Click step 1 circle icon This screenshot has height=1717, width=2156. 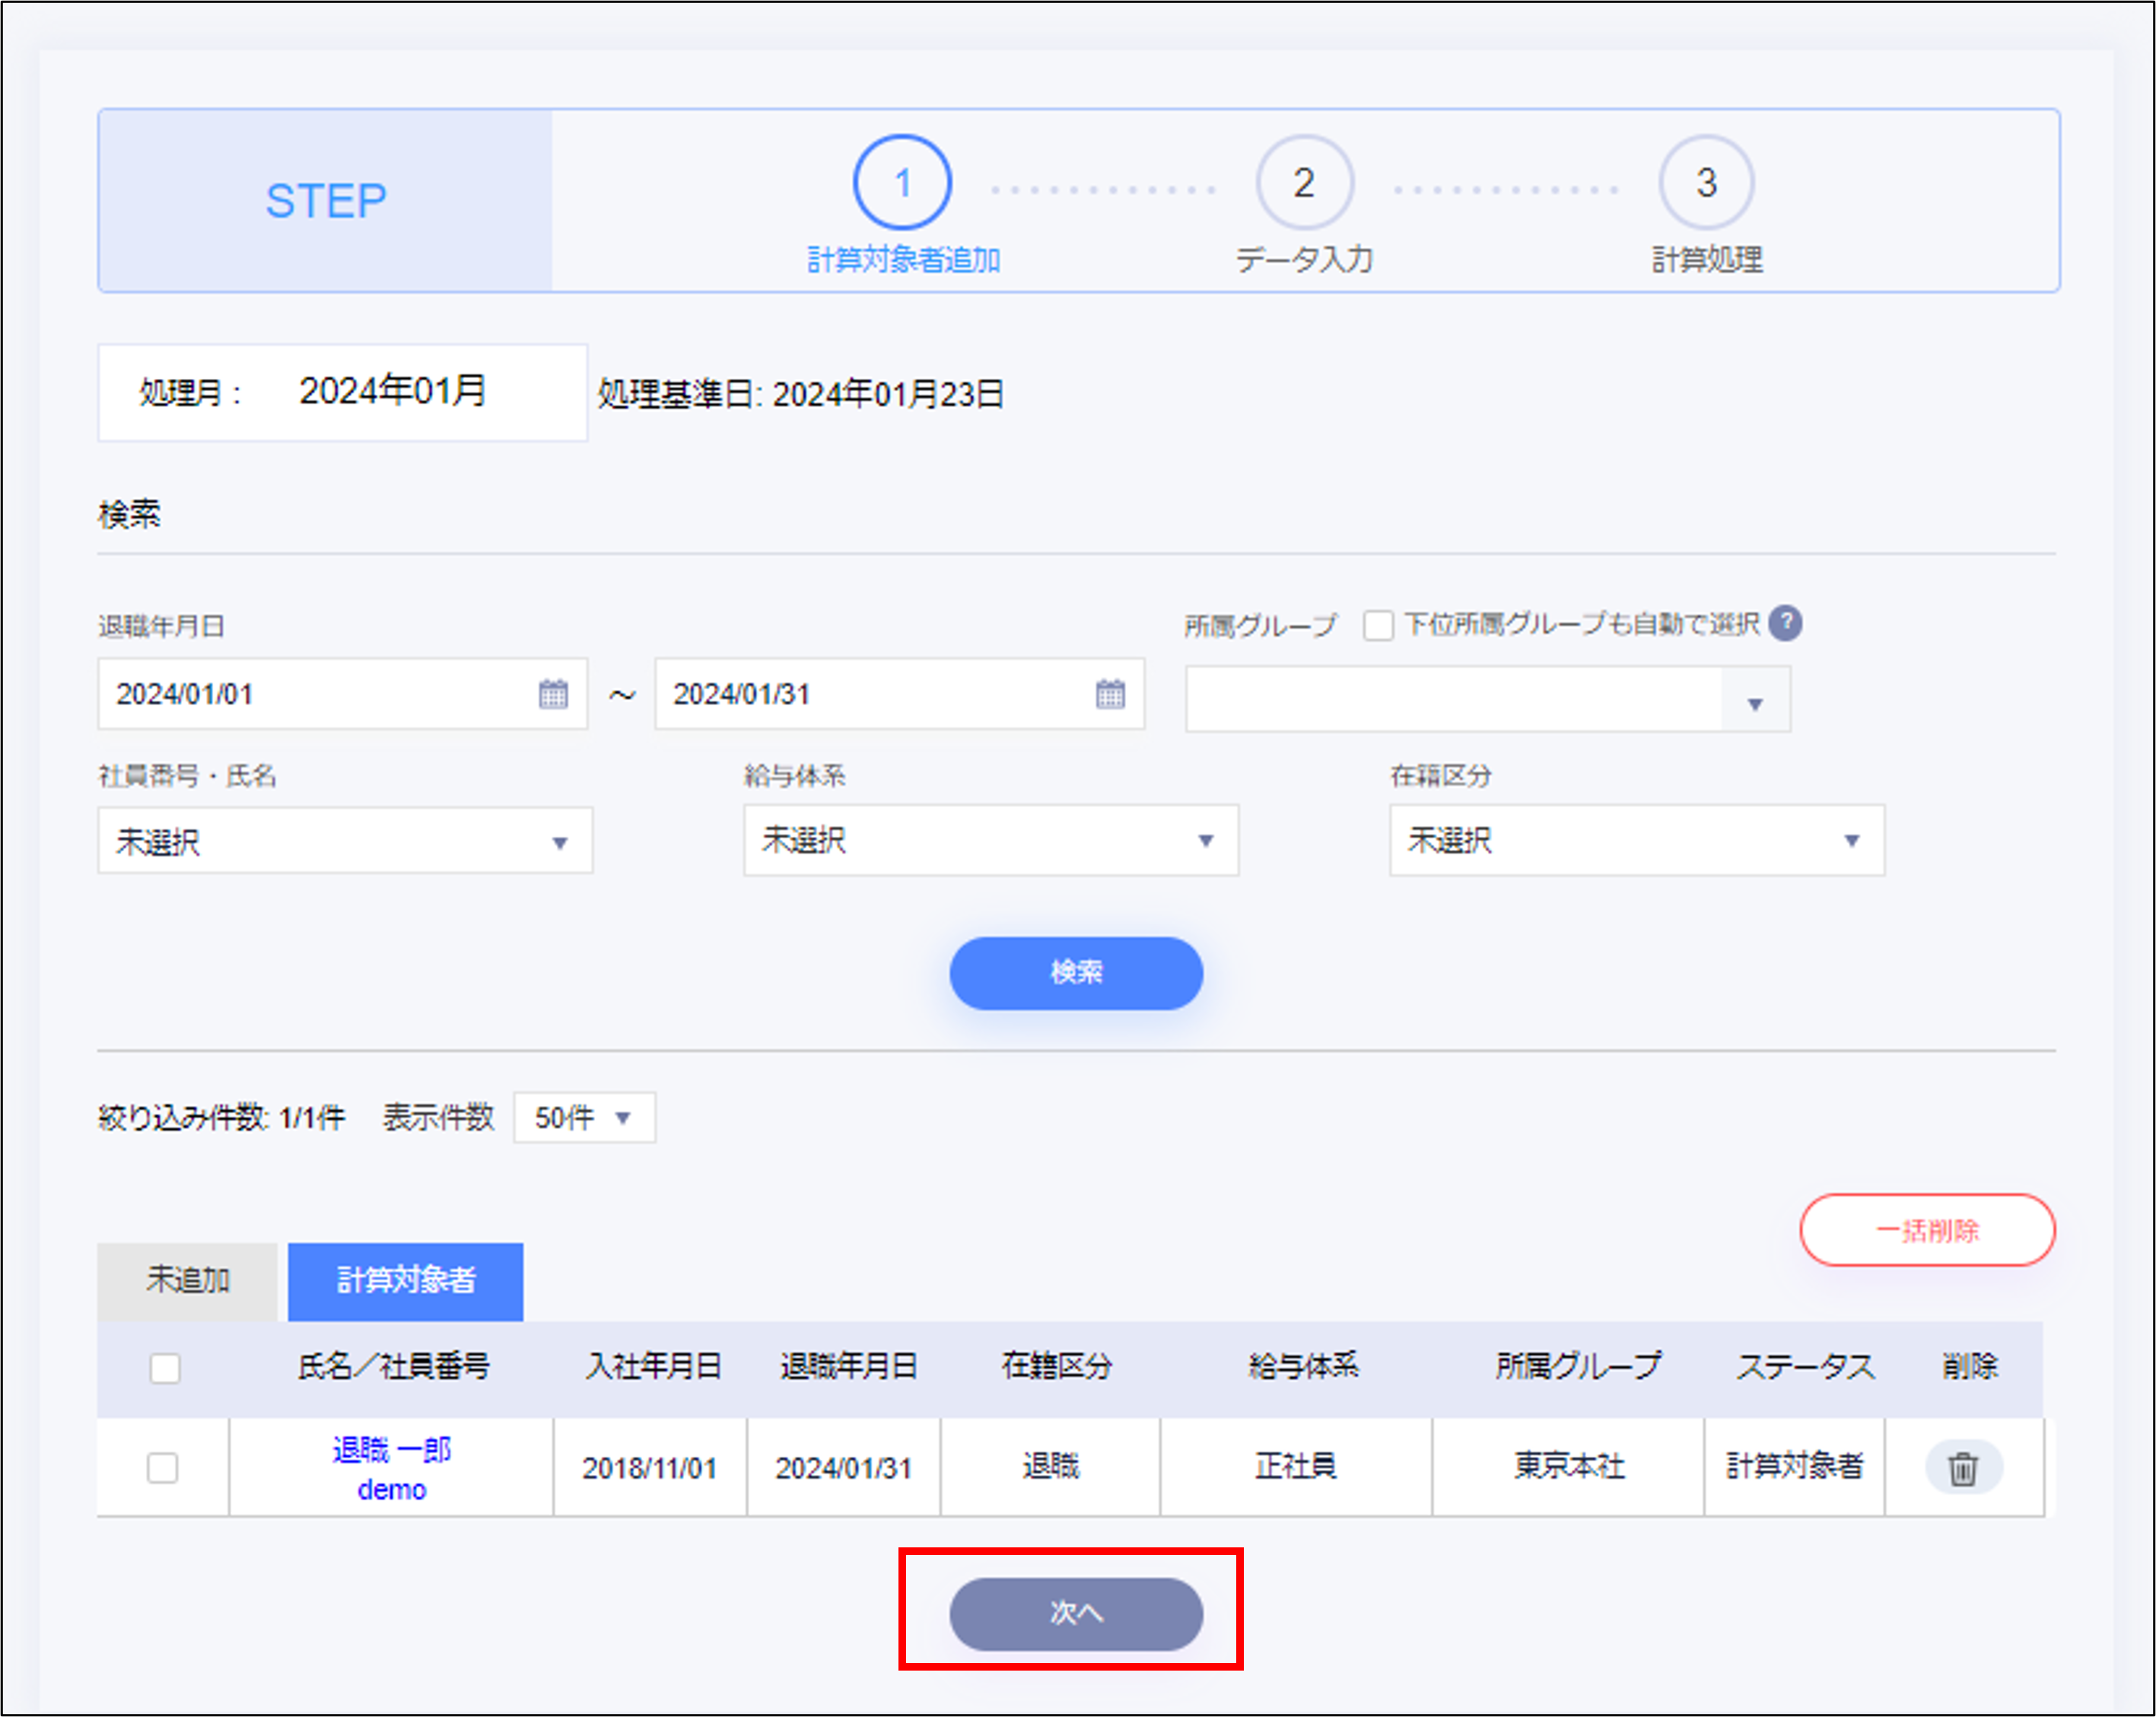pos(902,183)
